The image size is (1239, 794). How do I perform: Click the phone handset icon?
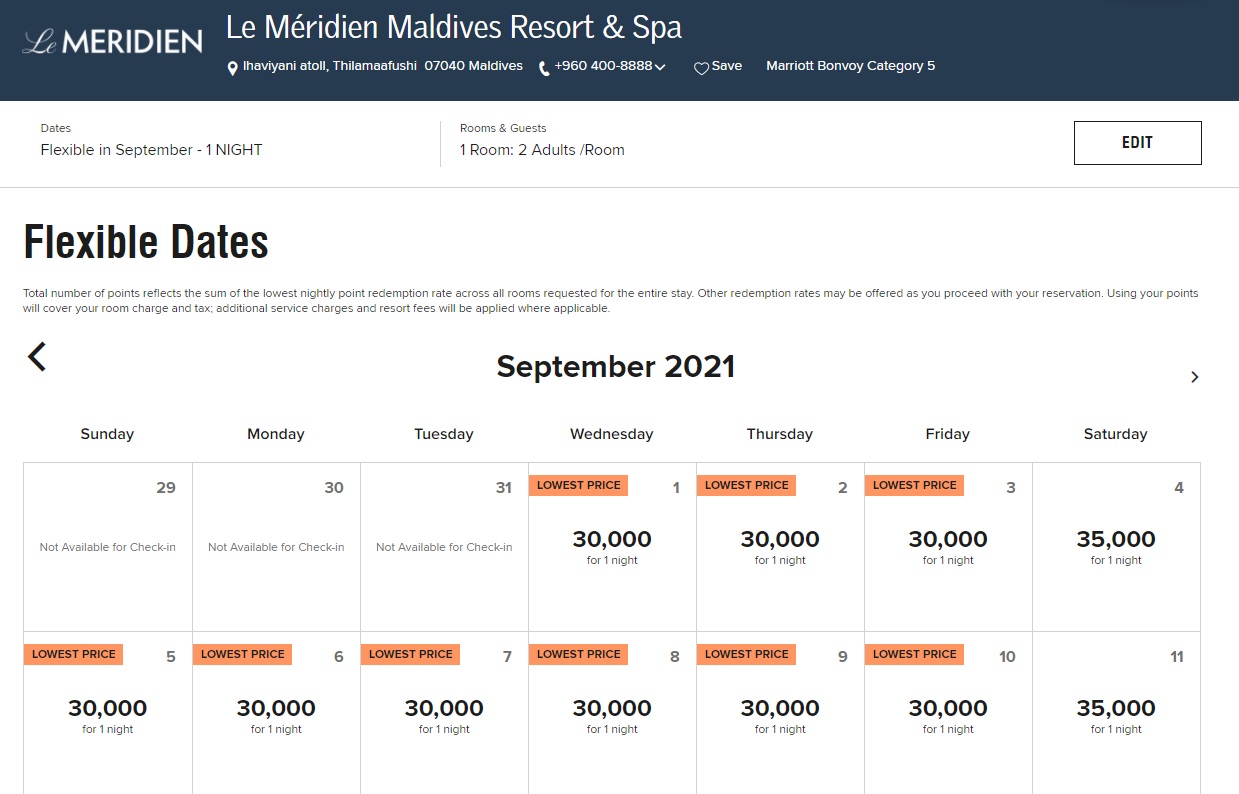pyautogui.click(x=544, y=68)
